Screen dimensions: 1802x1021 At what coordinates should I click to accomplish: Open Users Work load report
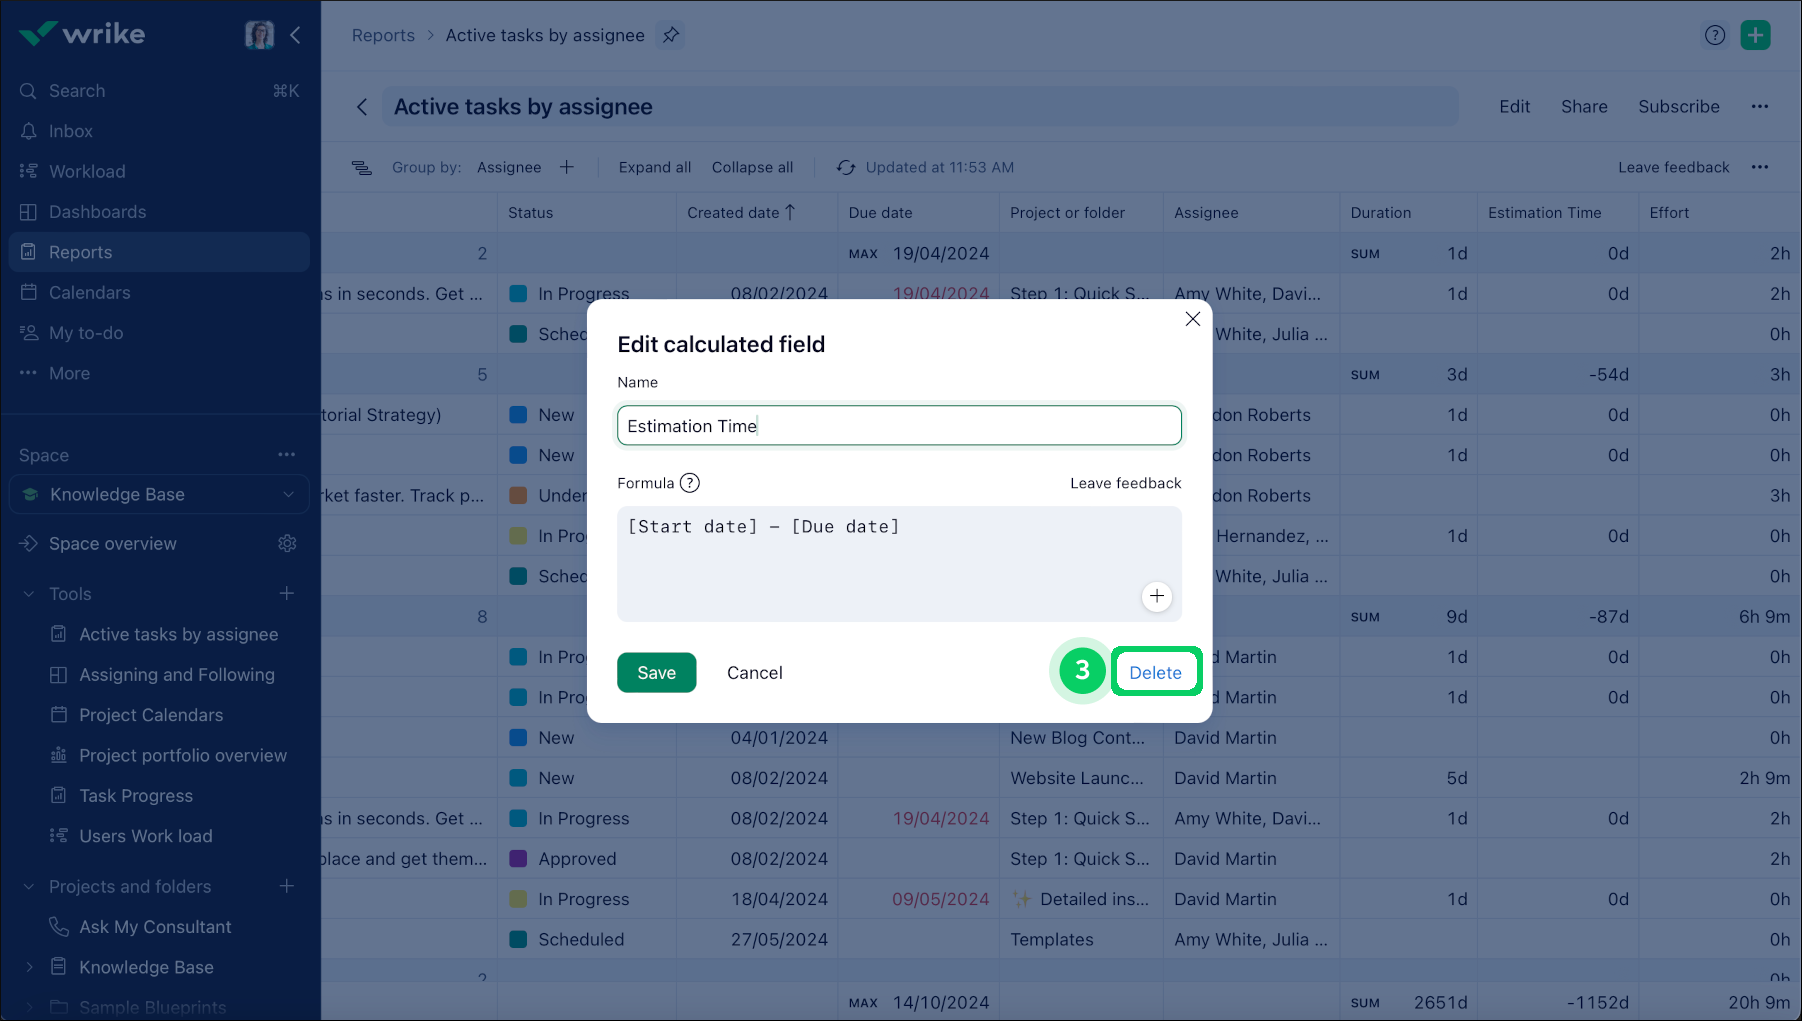point(146,836)
